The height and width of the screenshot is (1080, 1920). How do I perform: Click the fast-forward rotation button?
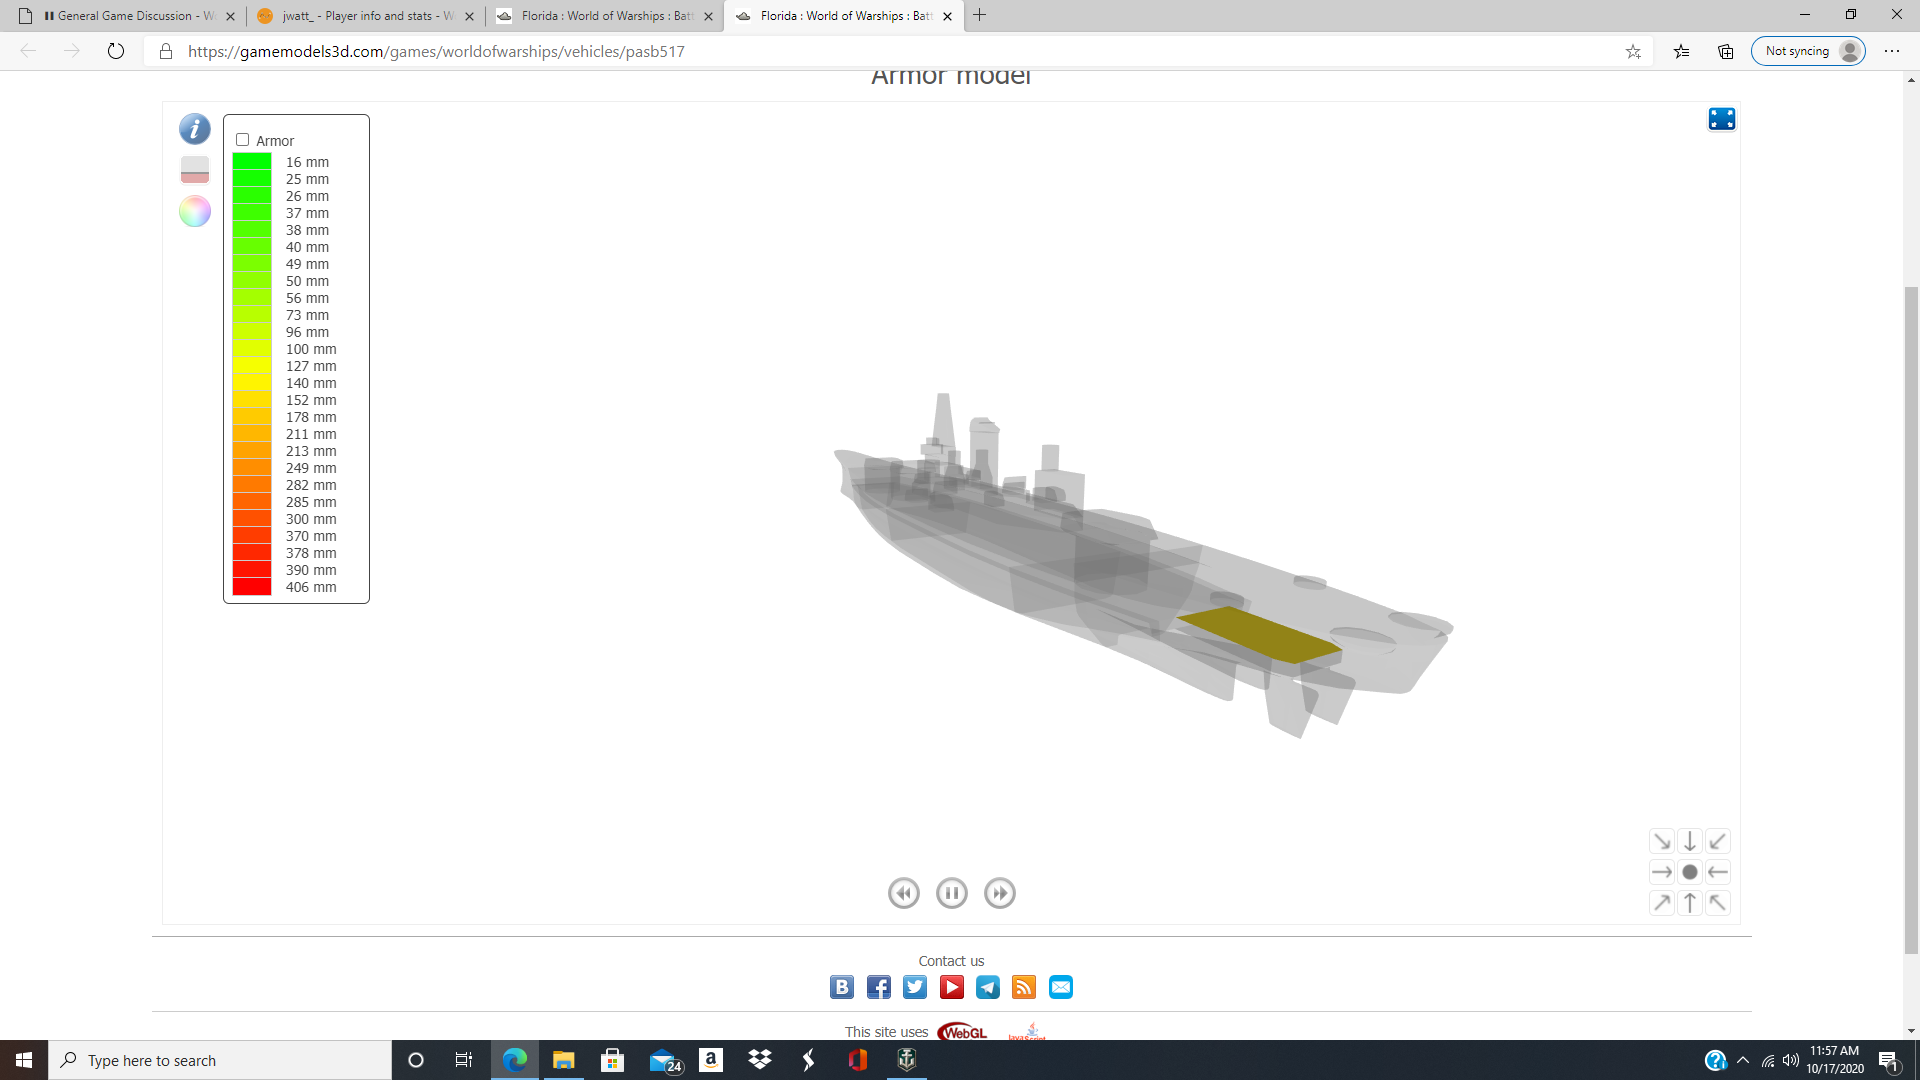pos(999,893)
